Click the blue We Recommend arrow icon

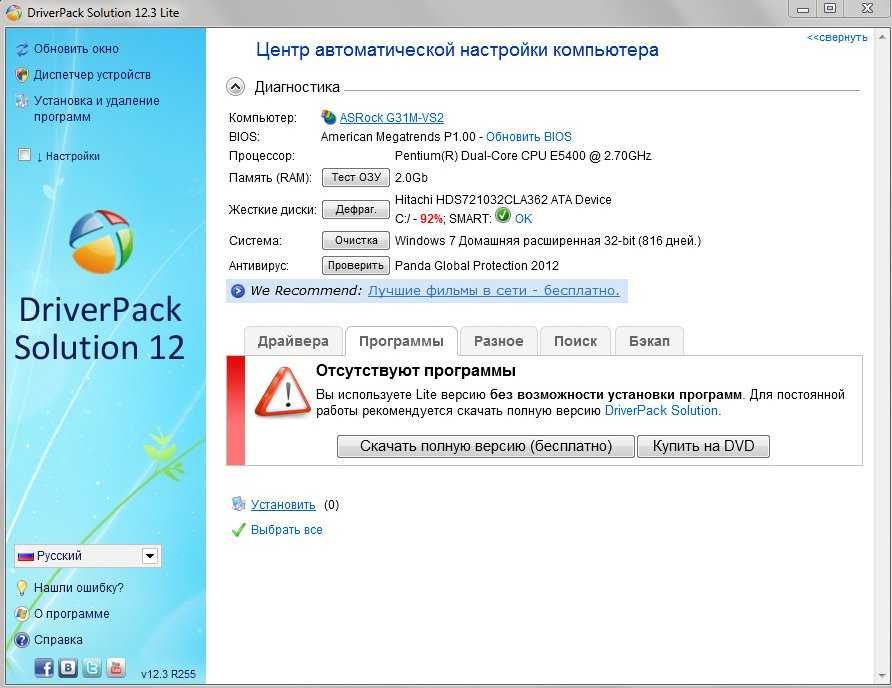pos(237,291)
